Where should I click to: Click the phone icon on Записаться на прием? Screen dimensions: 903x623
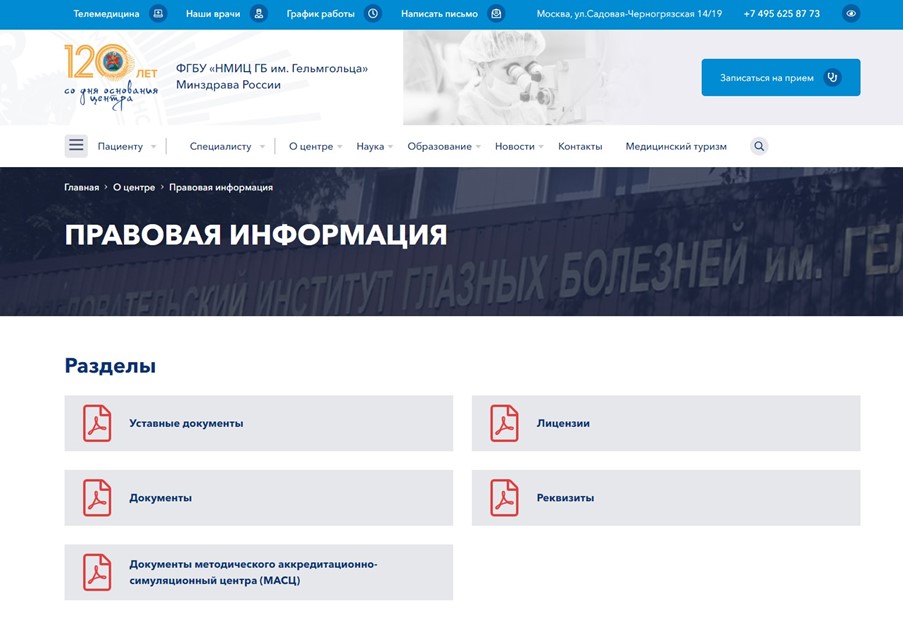[x=831, y=76]
